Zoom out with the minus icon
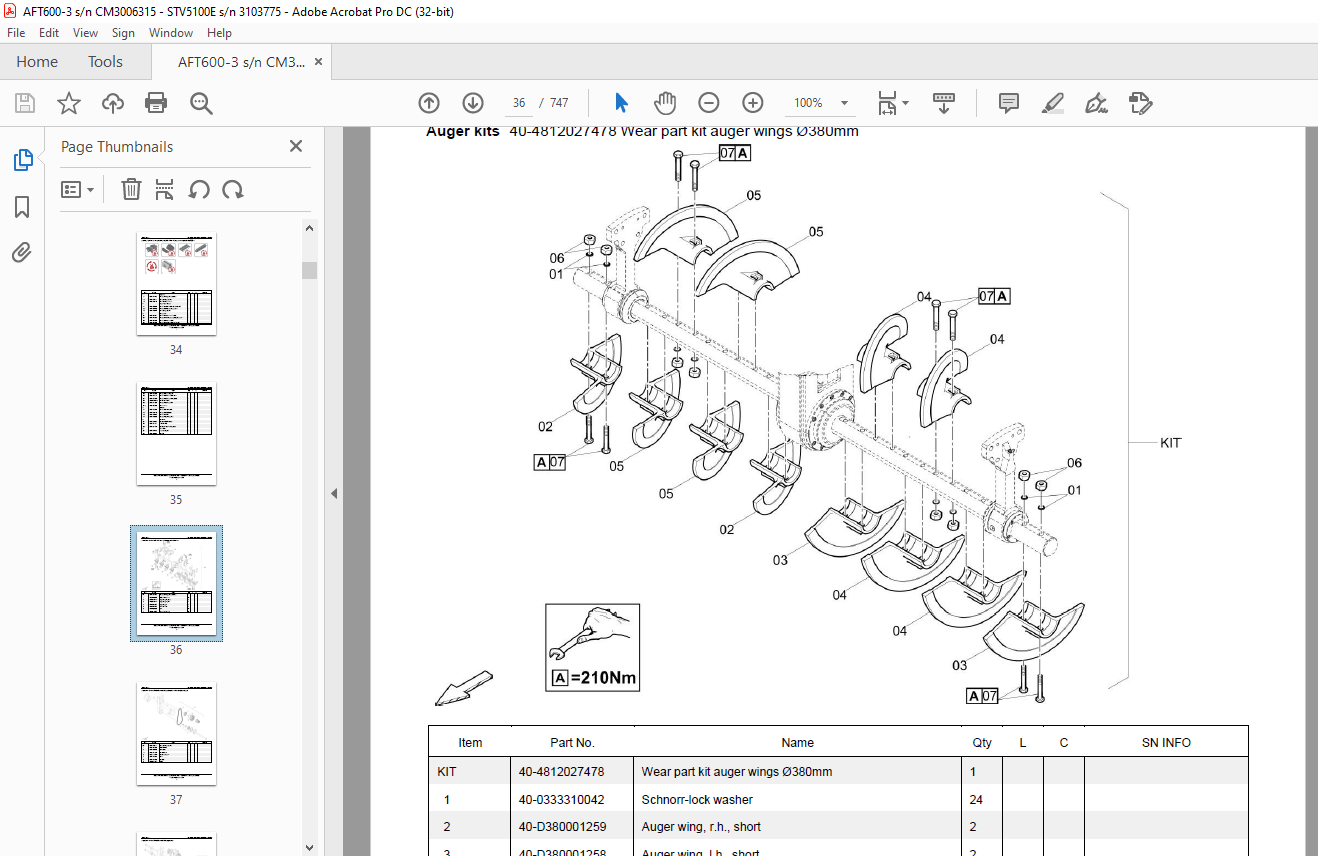The image size is (1318, 856). point(709,103)
